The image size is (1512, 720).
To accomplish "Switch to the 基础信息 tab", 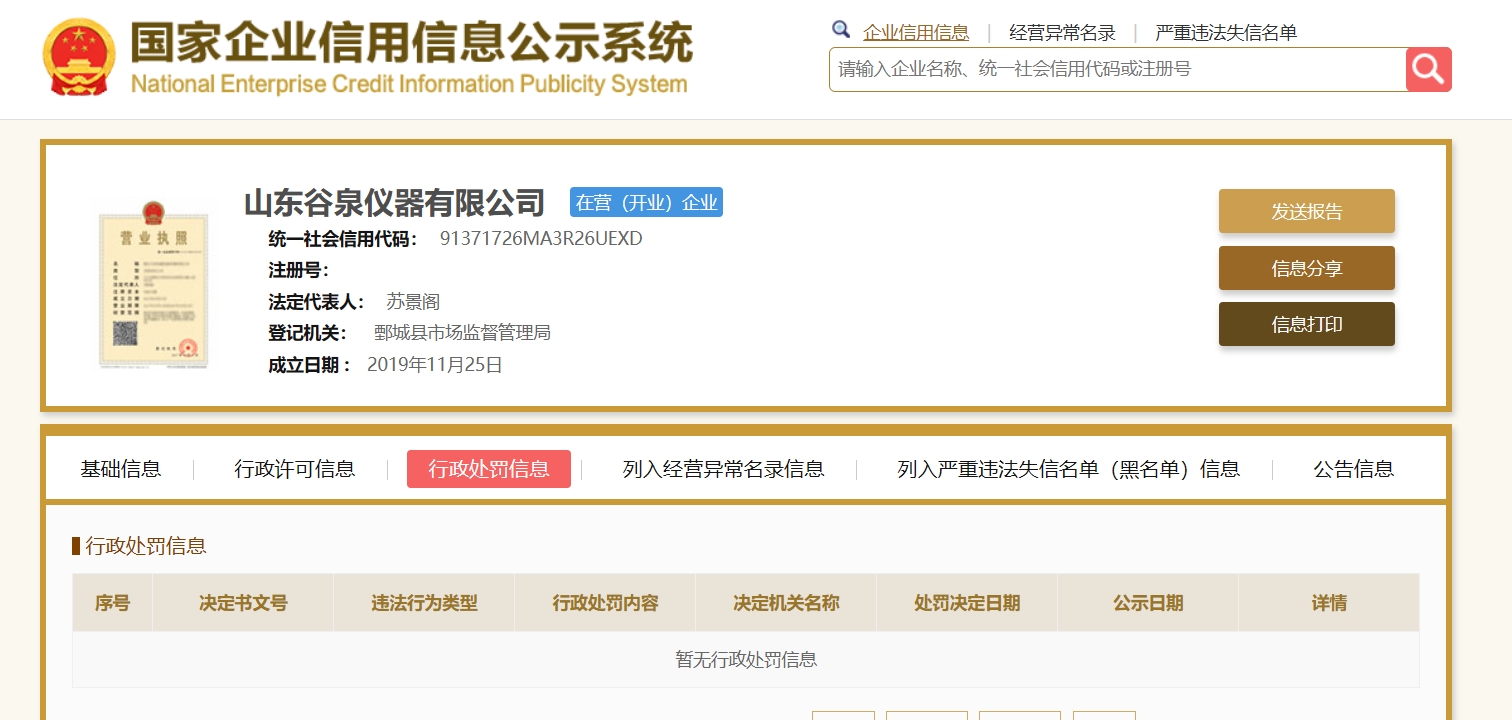I will pyautogui.click(x=121, y=469).
